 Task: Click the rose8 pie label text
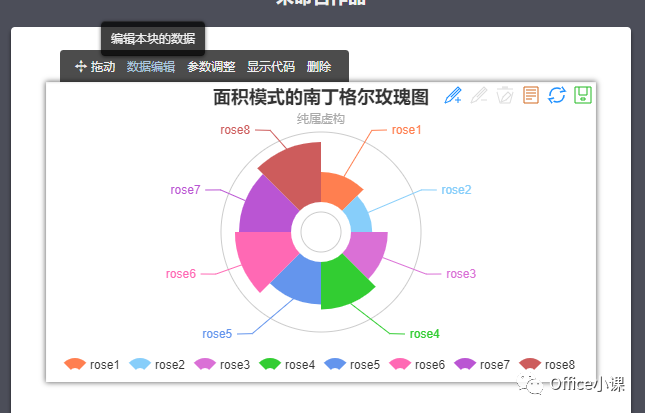(x=235, y=130)
